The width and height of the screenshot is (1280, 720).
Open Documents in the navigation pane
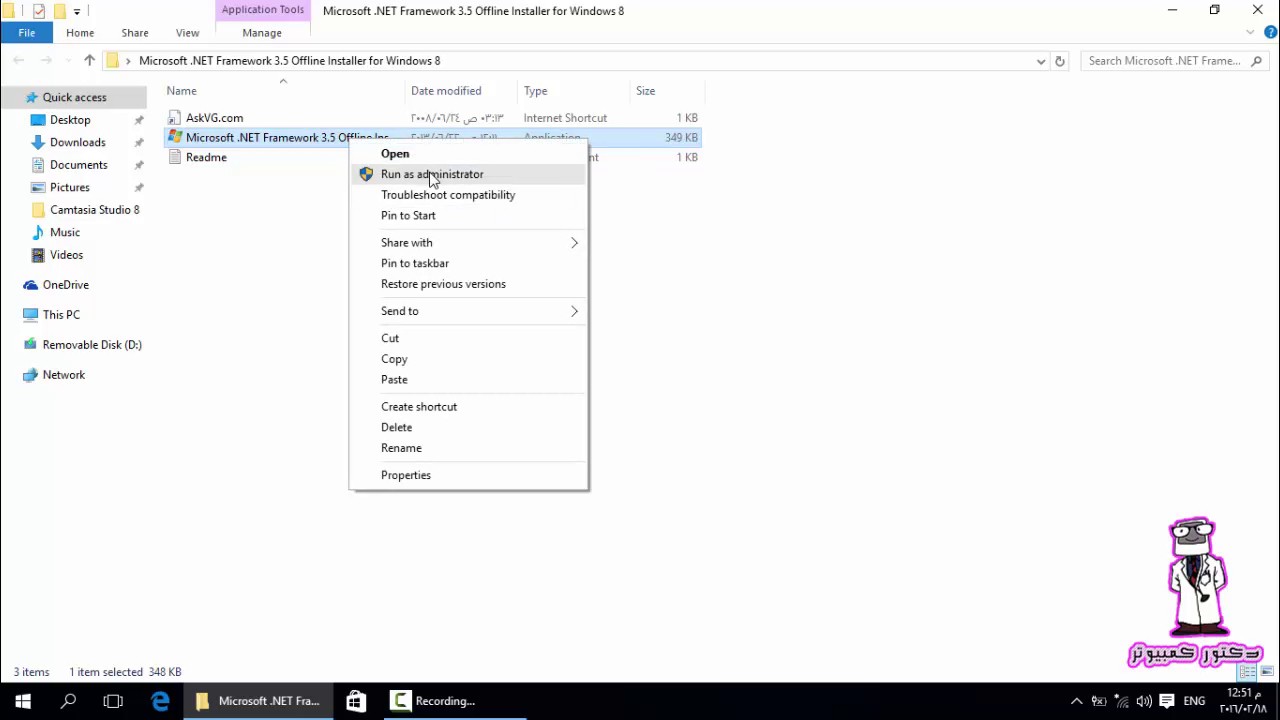click(78, 165)
